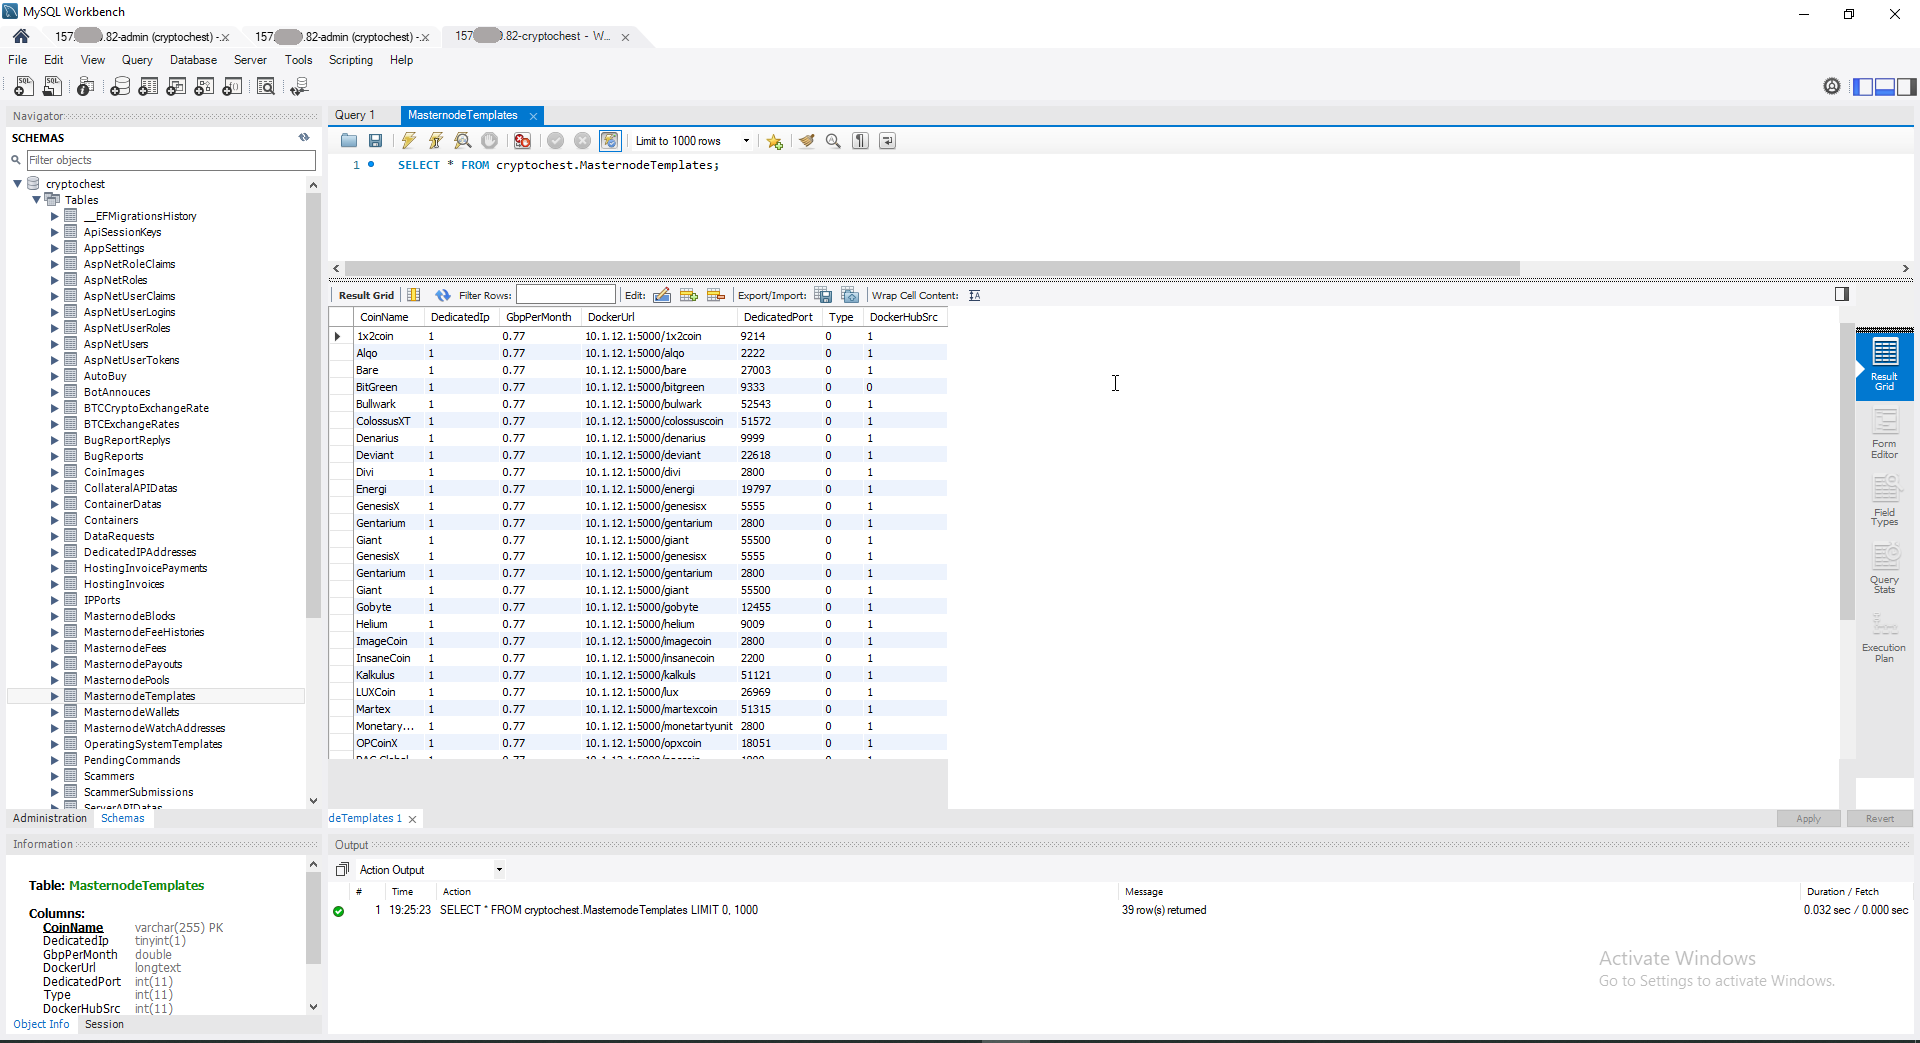Viewport: 1920px width, 1043px height.
Task: Open the Execution Plan view
Action: (x=1884, y=638)
